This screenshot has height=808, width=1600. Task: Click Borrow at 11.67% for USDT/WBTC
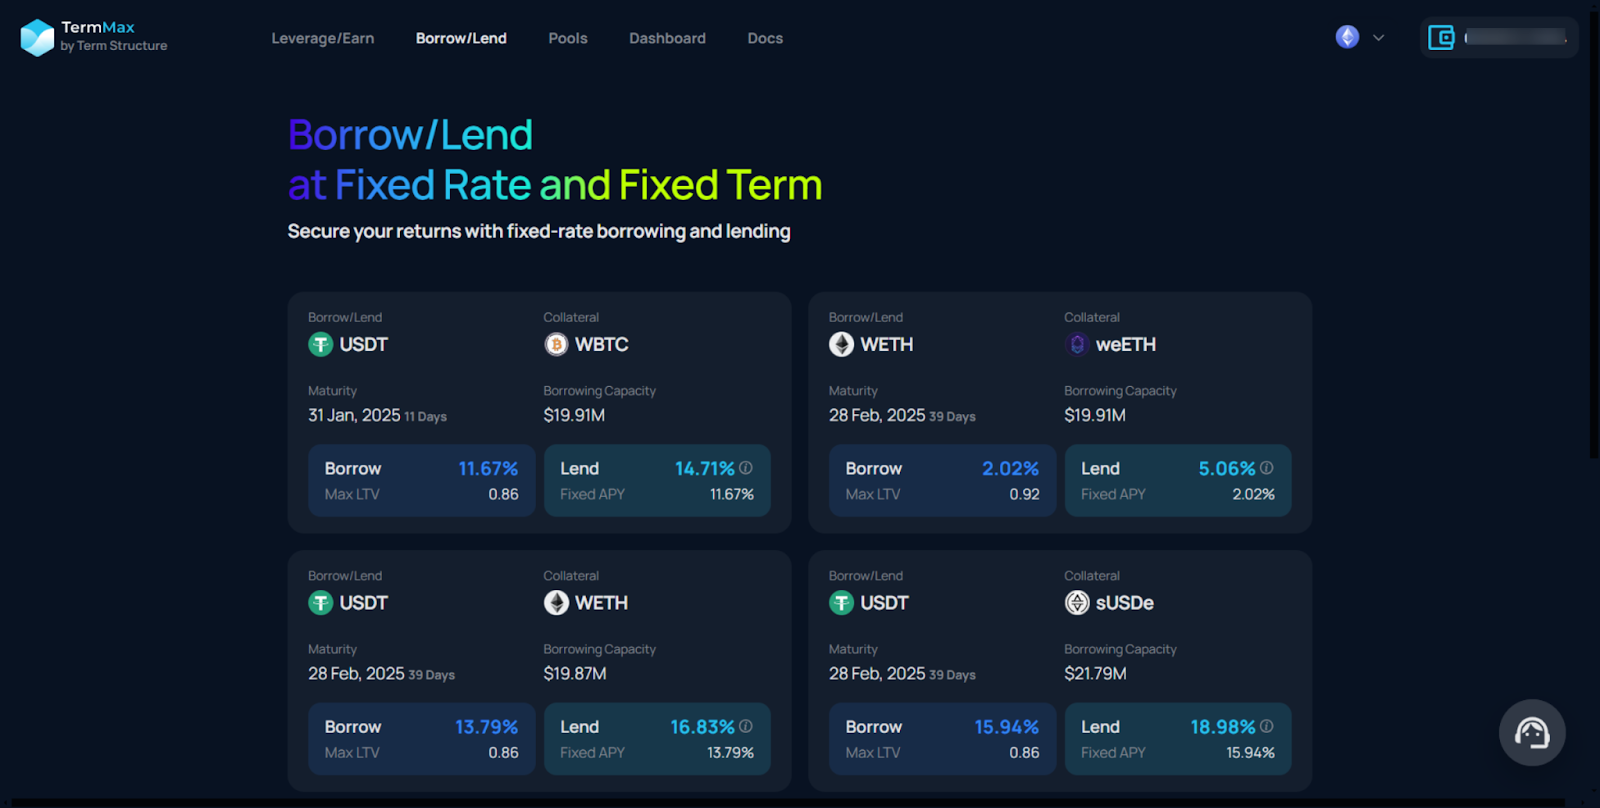421,481
